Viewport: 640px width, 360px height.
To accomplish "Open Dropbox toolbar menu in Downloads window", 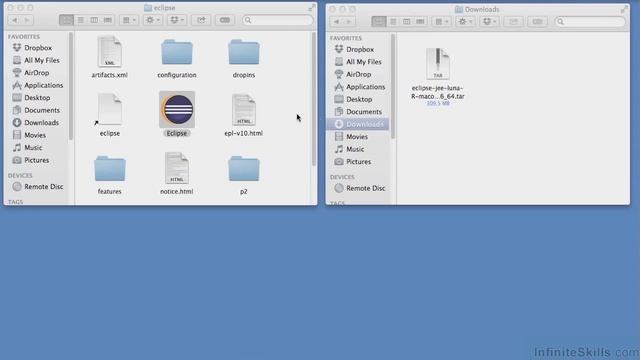I will 489,22.
